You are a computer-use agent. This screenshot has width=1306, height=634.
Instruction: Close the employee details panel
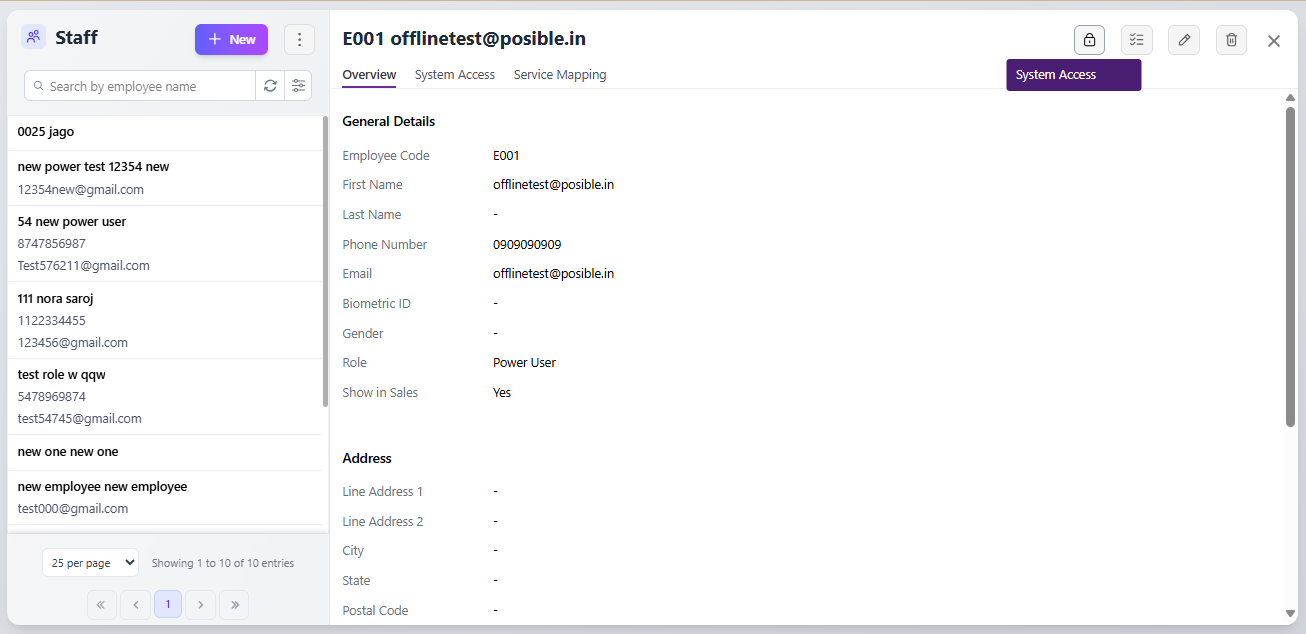point(1273,41)
